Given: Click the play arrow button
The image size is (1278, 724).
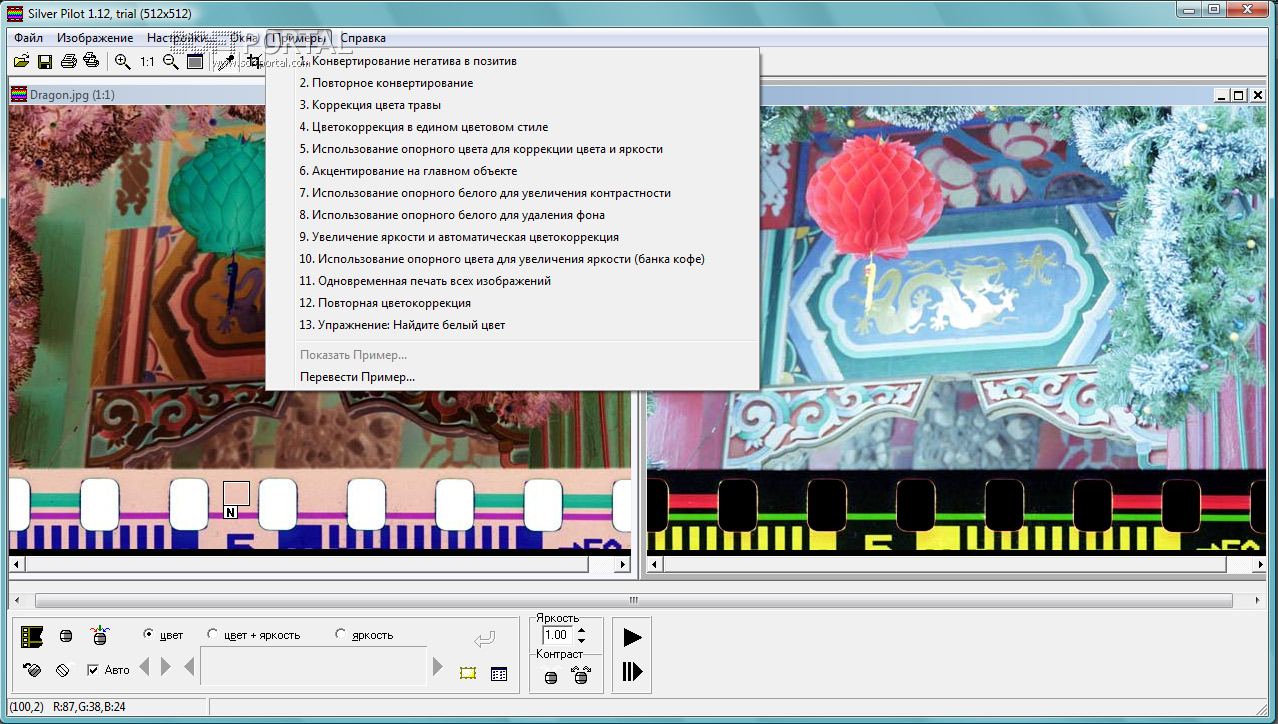Looking at the screenshot, I should 632,637.
